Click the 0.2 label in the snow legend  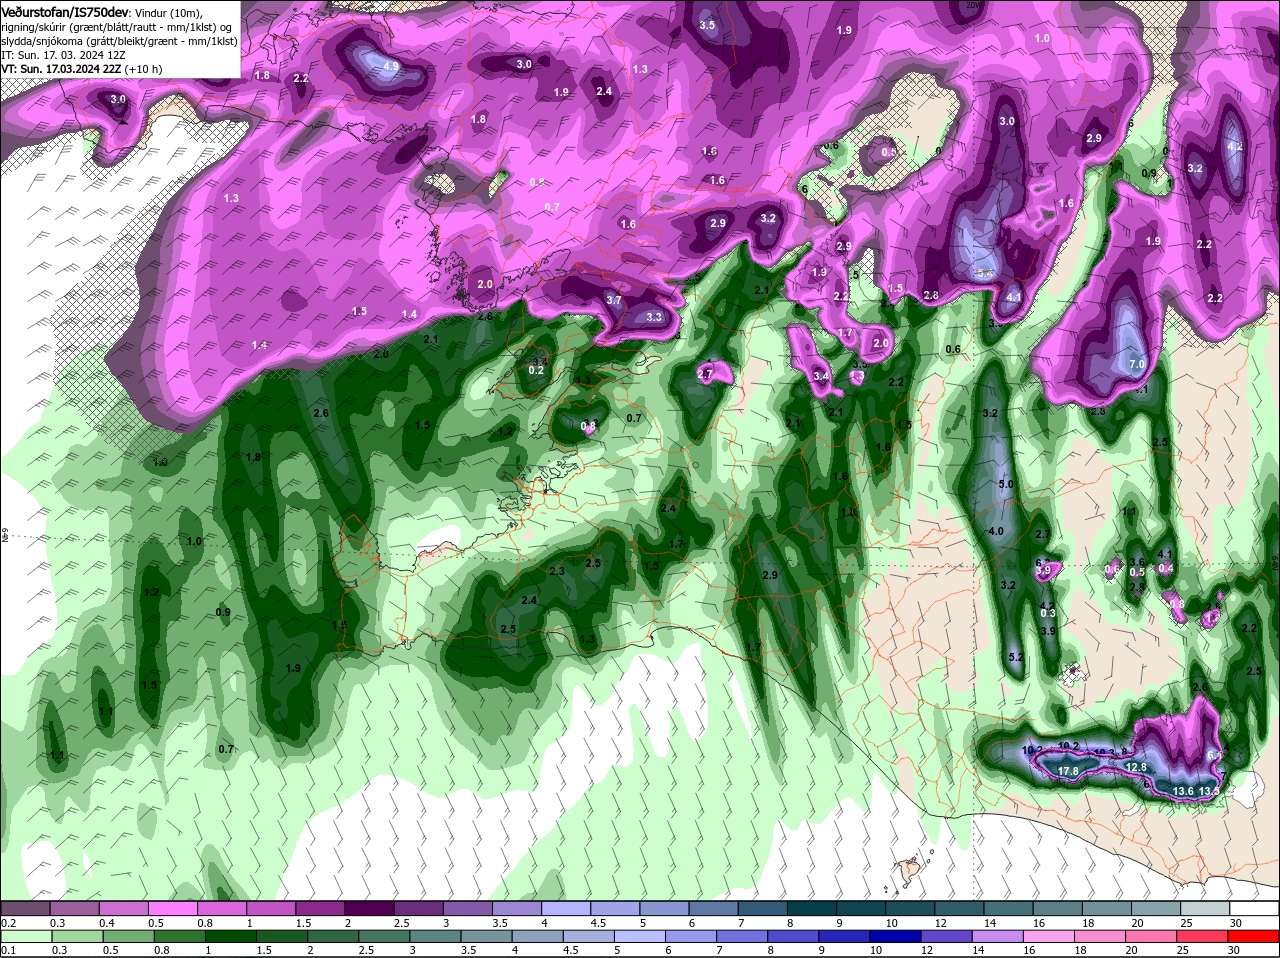pos(9,924)
